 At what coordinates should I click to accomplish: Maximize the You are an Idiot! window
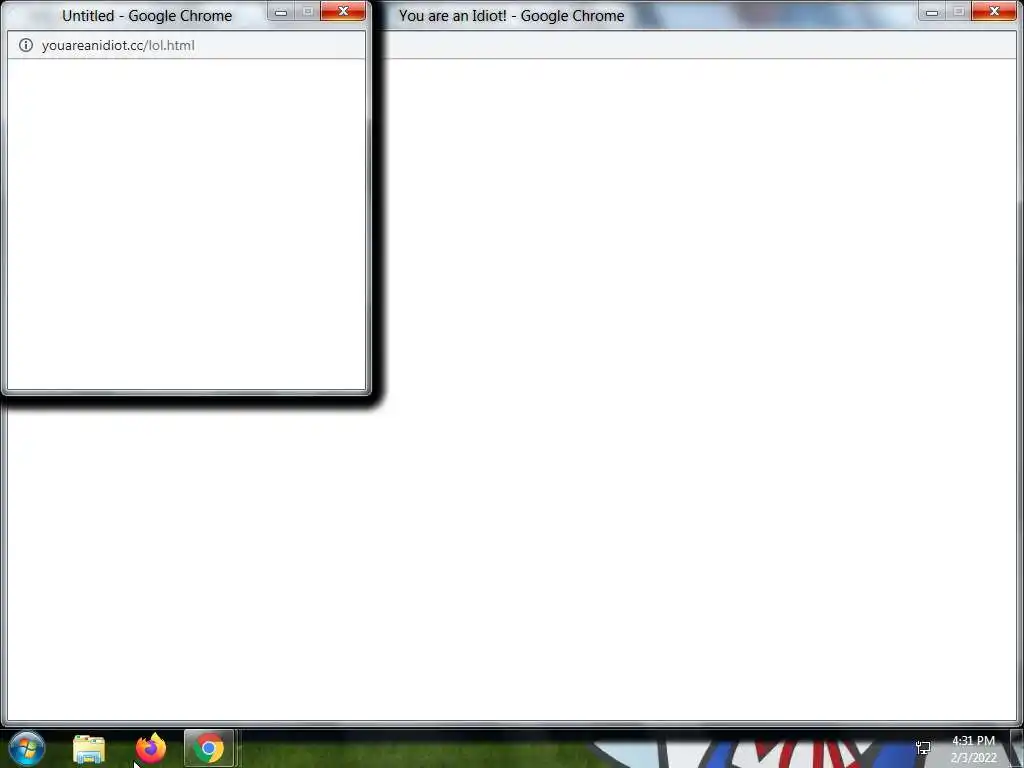coord(959,12)
